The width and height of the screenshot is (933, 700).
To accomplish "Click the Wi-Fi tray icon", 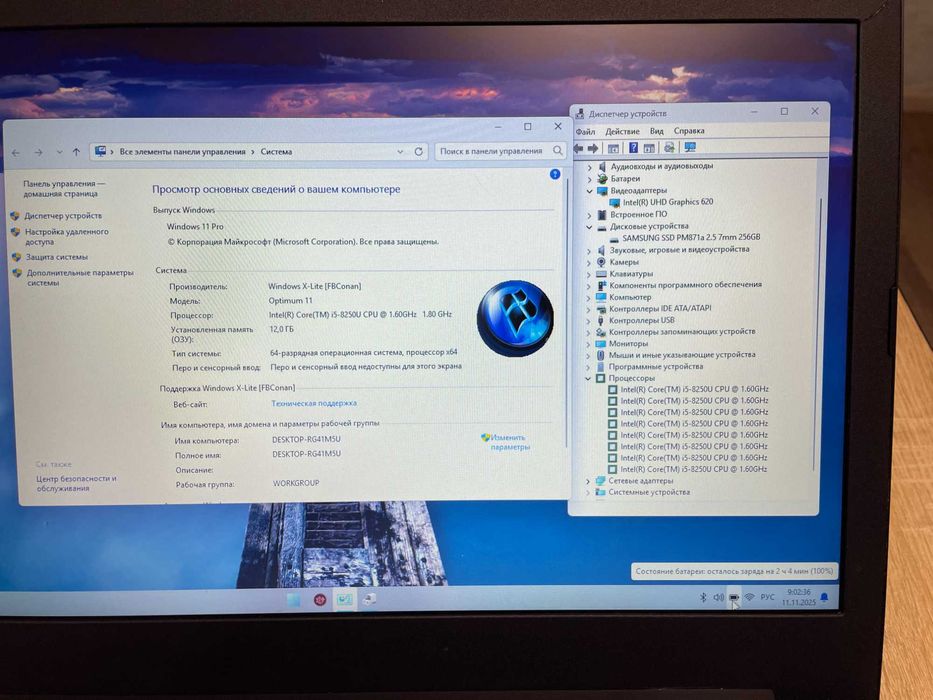I will click(749, 597).
